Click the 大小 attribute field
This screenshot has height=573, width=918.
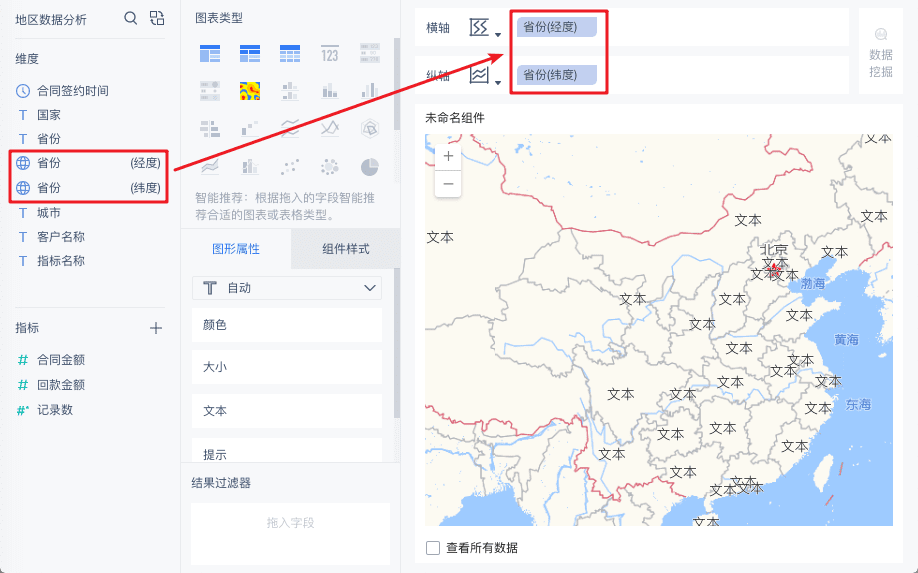tap(287, 367)
